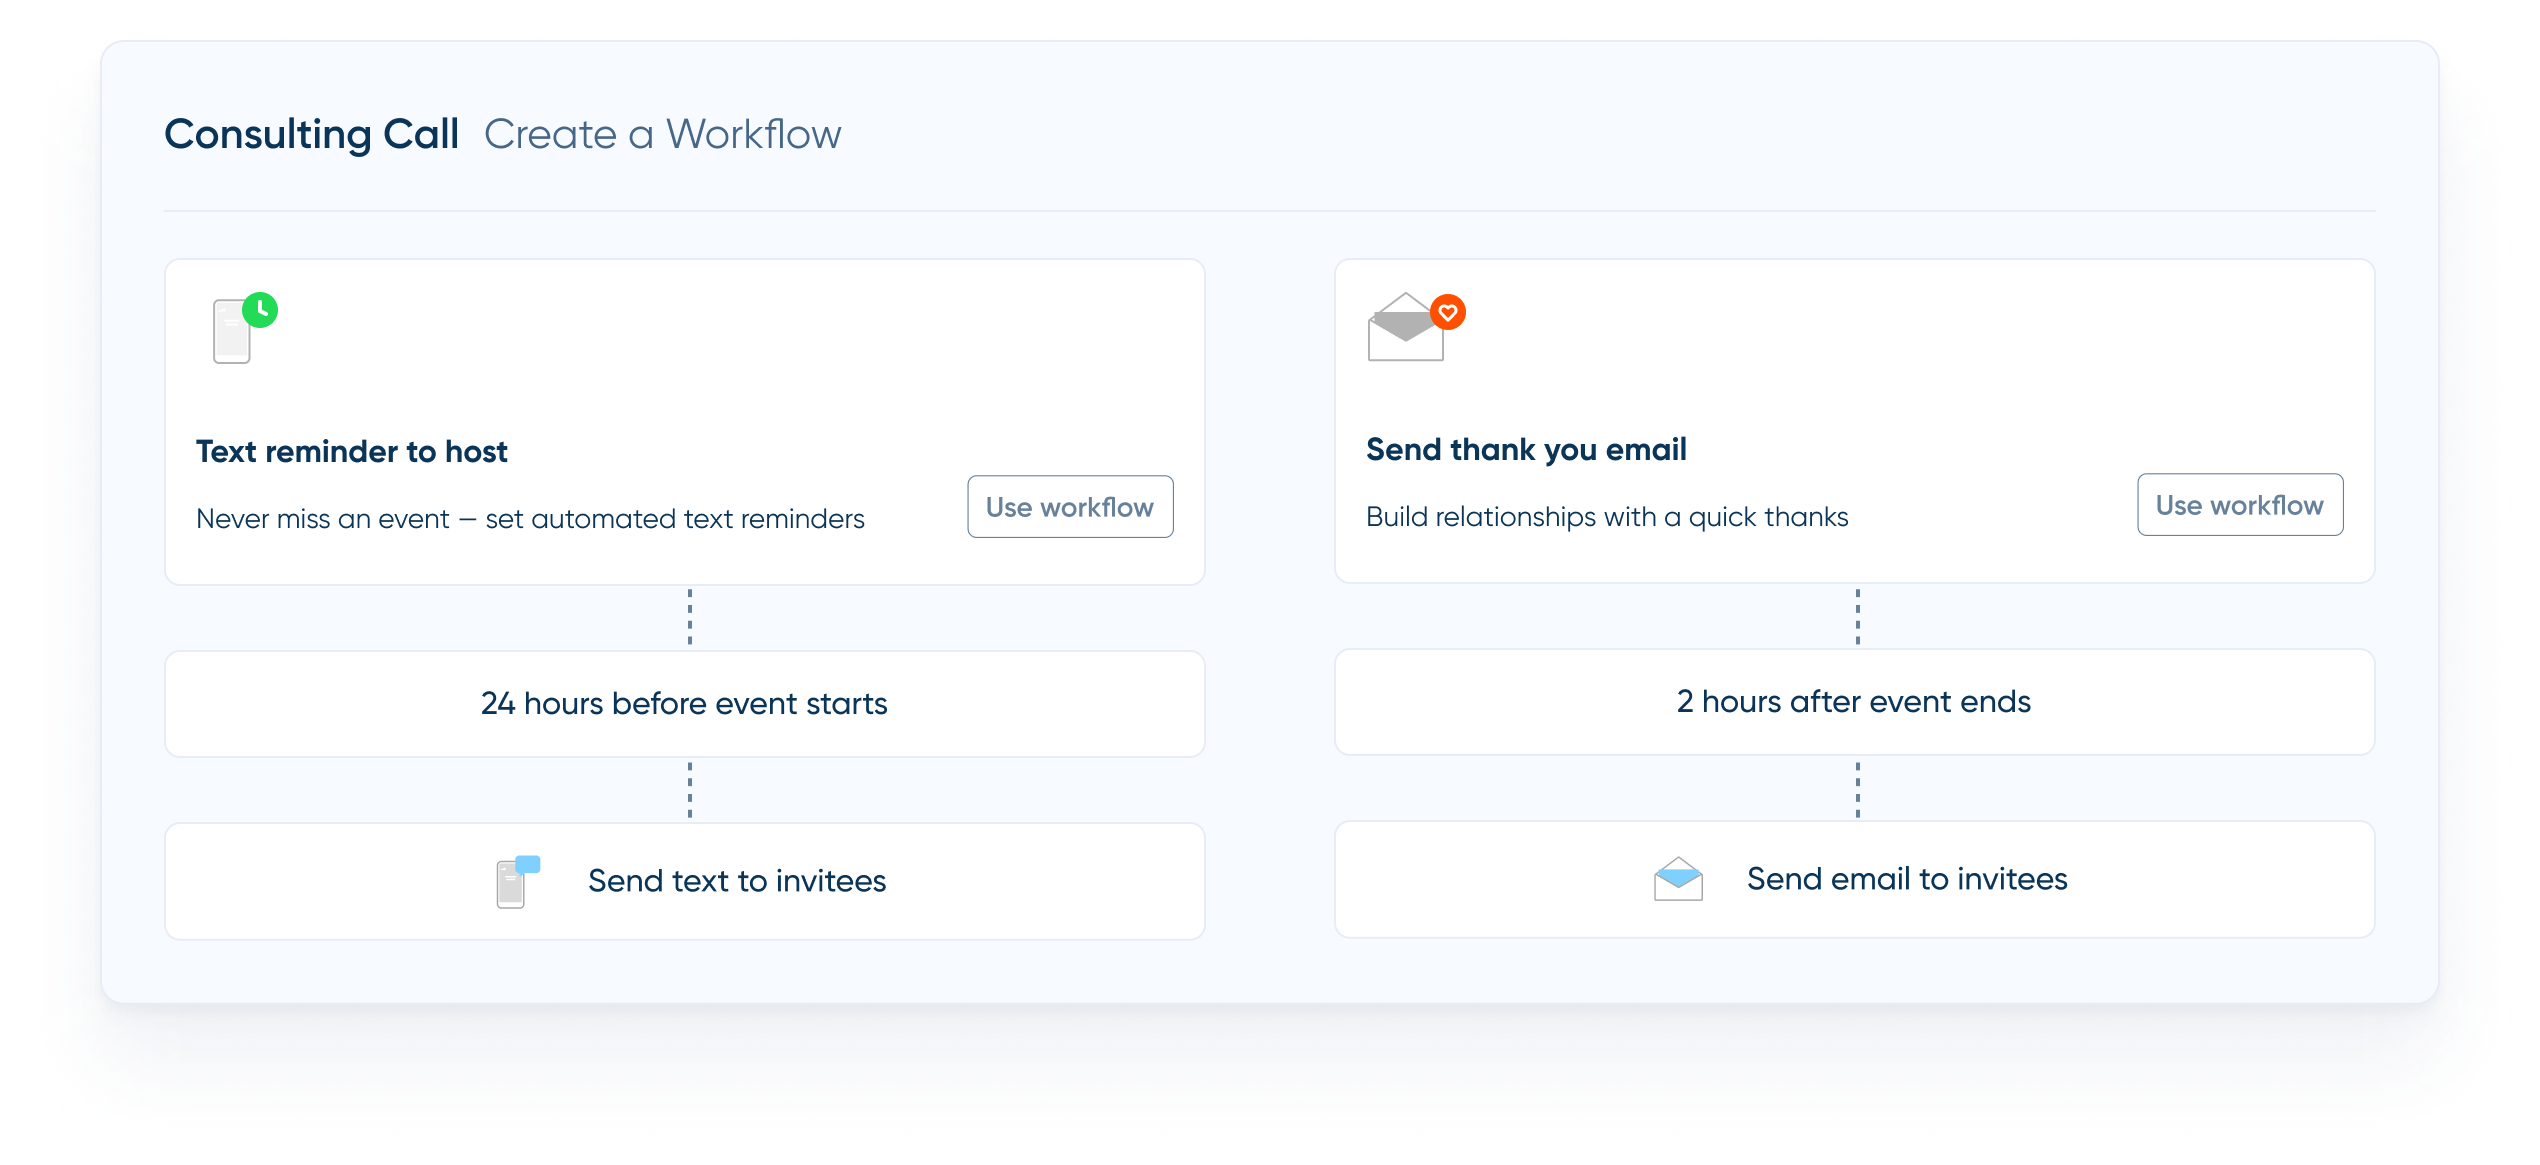Screen dimensions: 2540x1165
Task: Click the open envelope thank-you icon
Action: 1404,330
